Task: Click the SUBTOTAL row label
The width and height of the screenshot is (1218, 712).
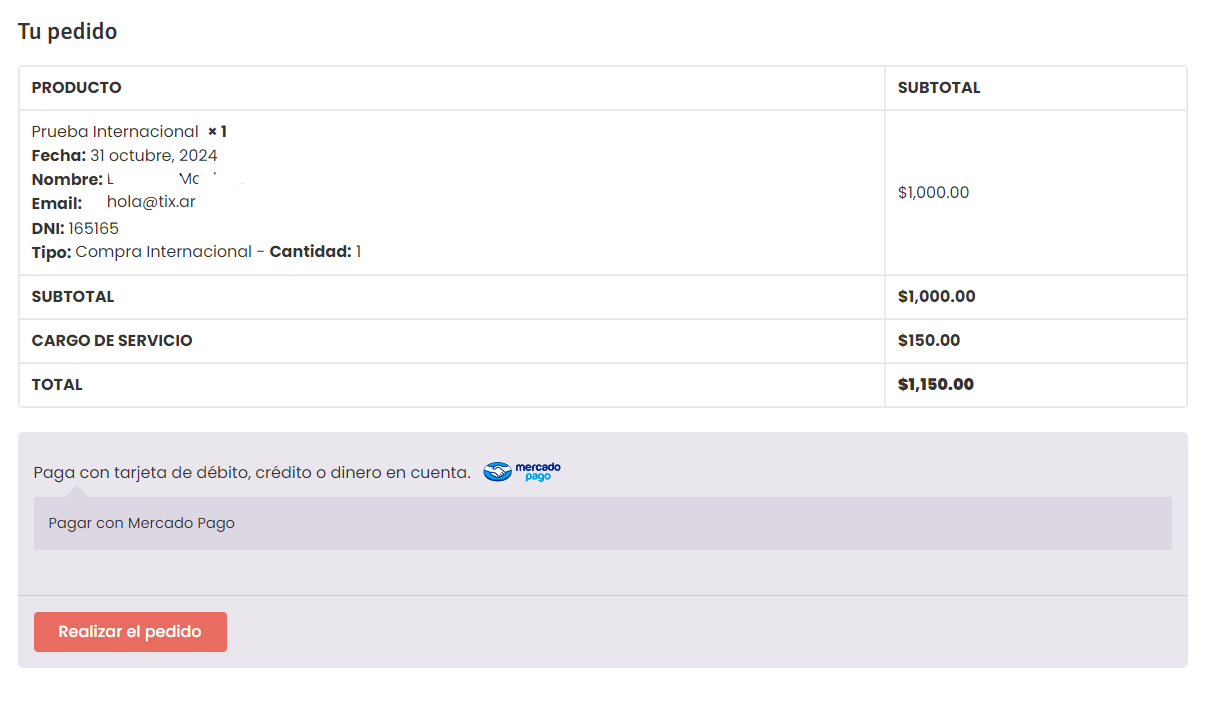Action: pos(72,297)
